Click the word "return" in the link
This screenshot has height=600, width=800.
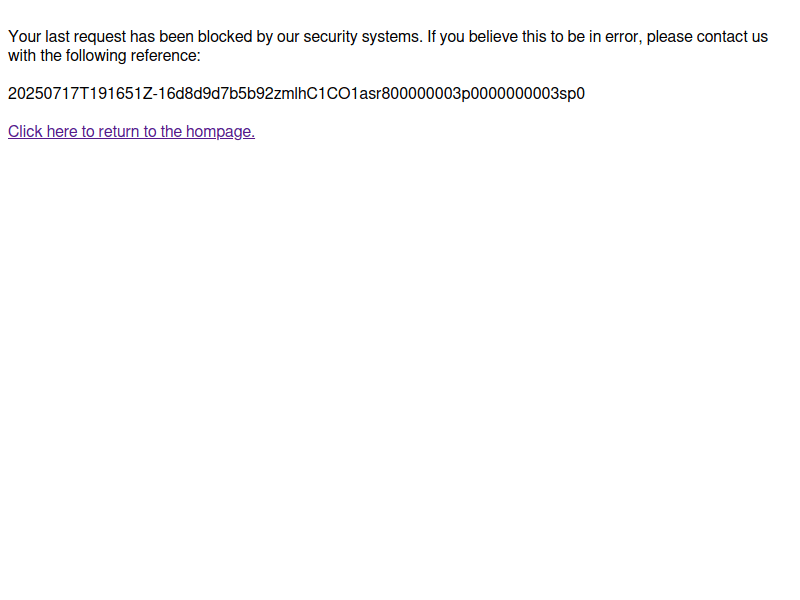119,131
